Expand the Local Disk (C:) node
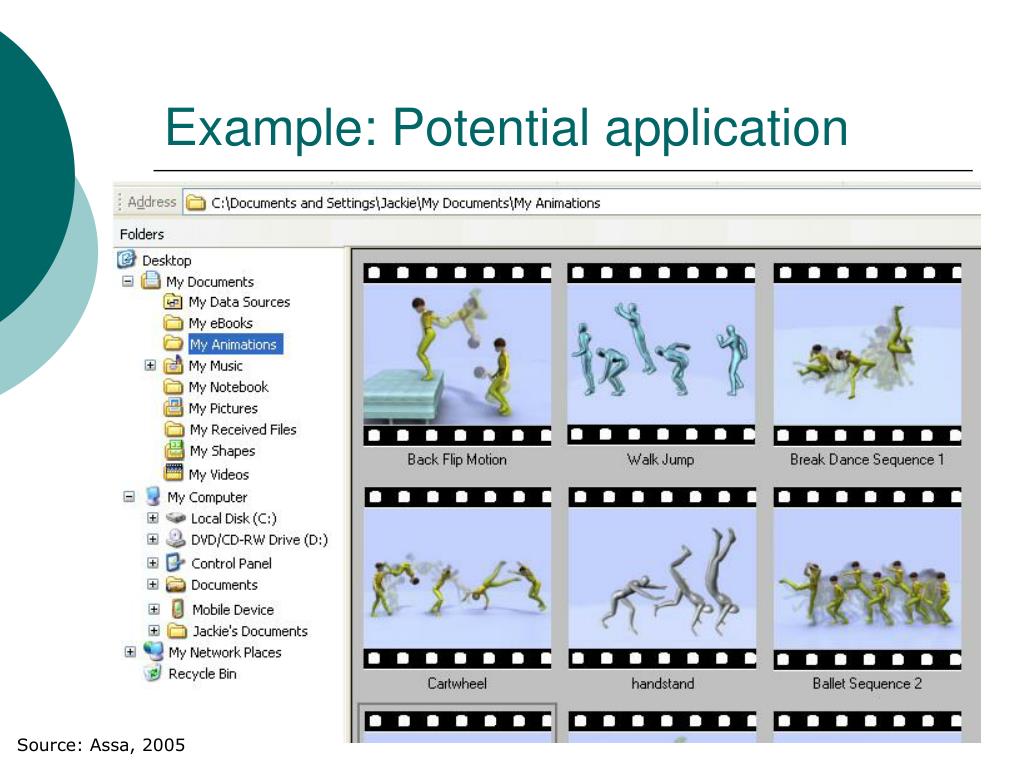The width and height of the screenshot is (1024, 768). 153,518
